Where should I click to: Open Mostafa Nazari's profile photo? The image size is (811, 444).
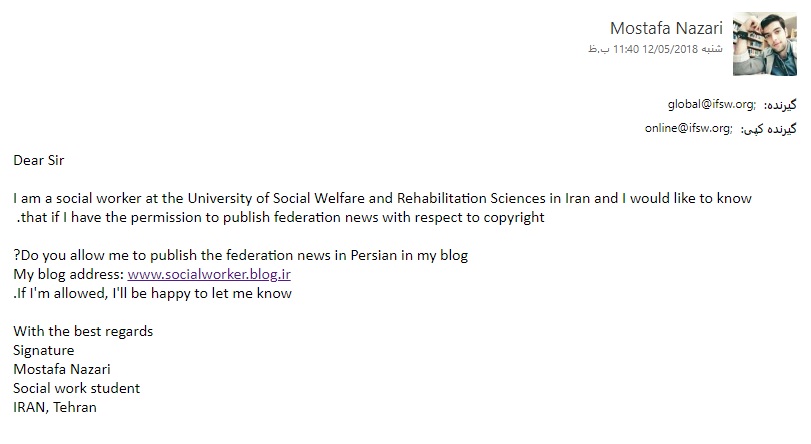(x=764, y=44)
